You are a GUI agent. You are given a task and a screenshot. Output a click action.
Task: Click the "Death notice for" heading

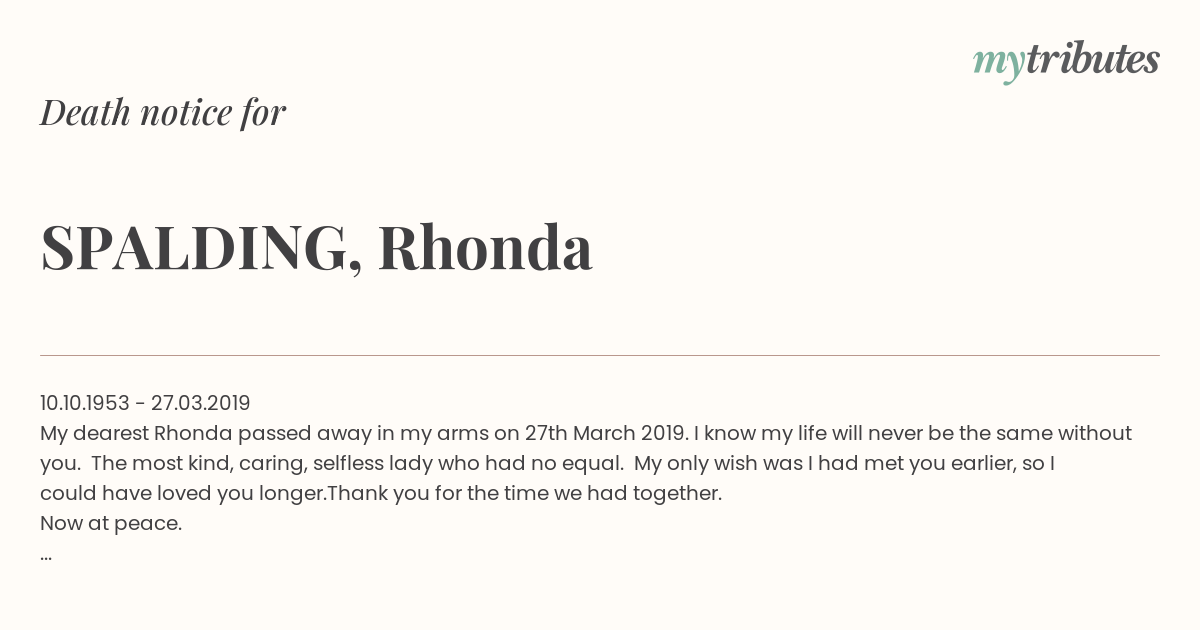[x=163, y=113]
